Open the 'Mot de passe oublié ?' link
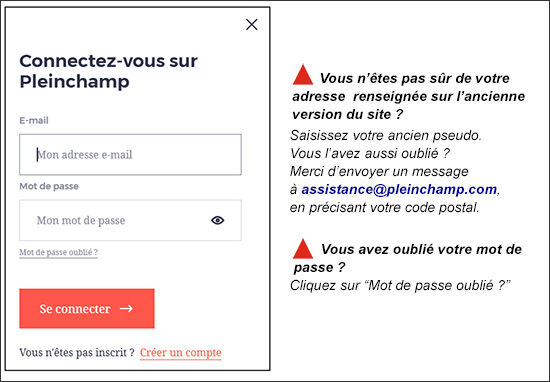 [x=59, y=252]
